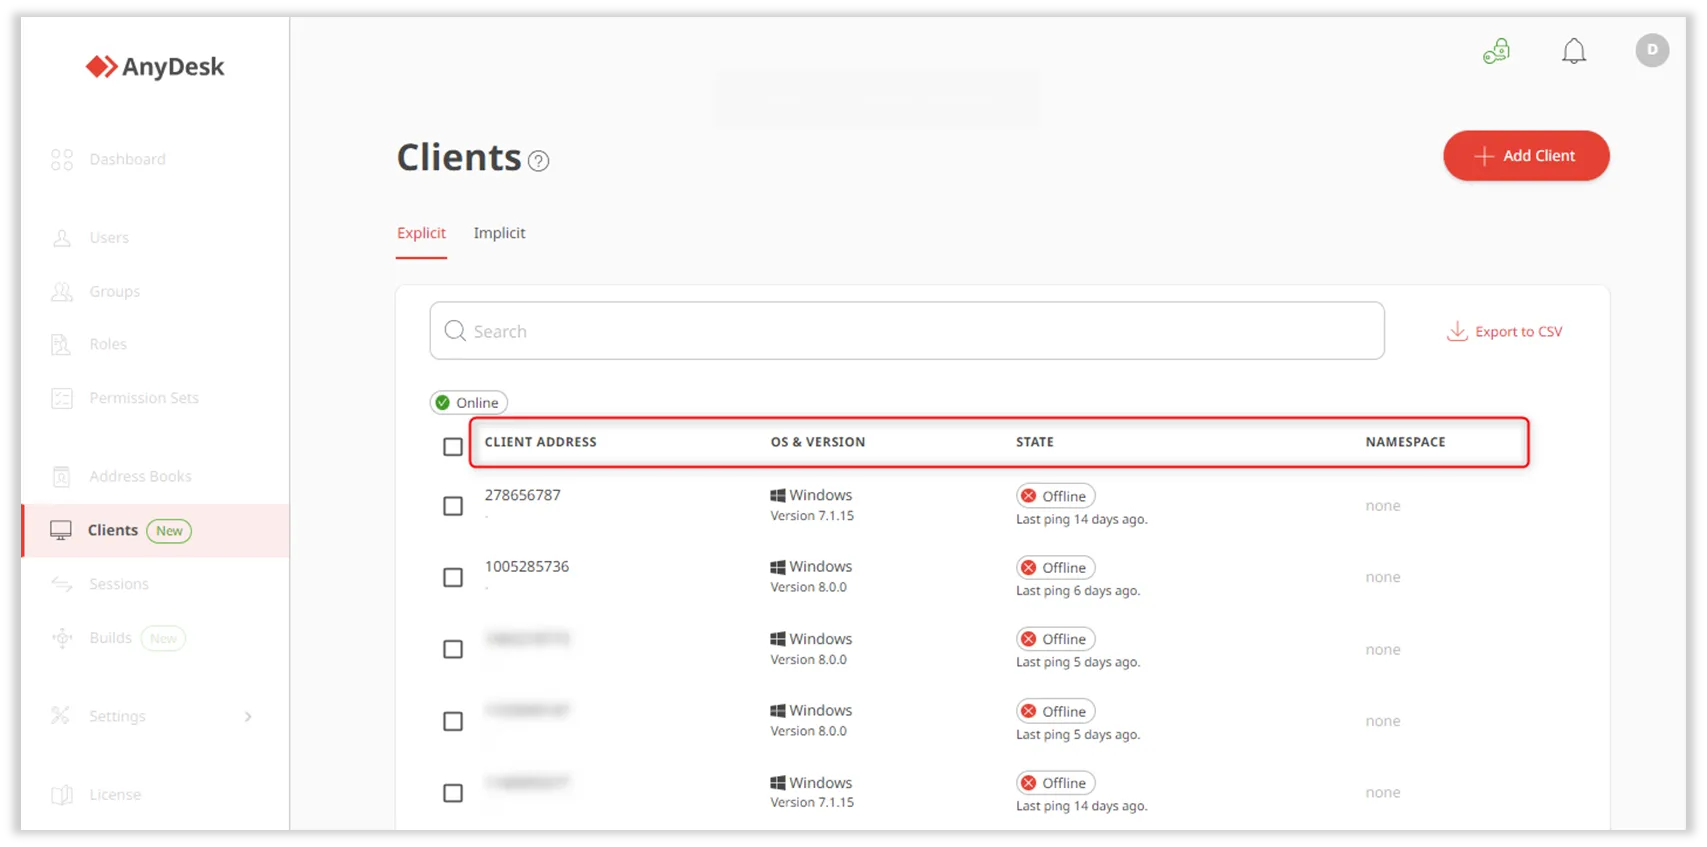Open the user avatar D icon

[x=1651, y=50]
